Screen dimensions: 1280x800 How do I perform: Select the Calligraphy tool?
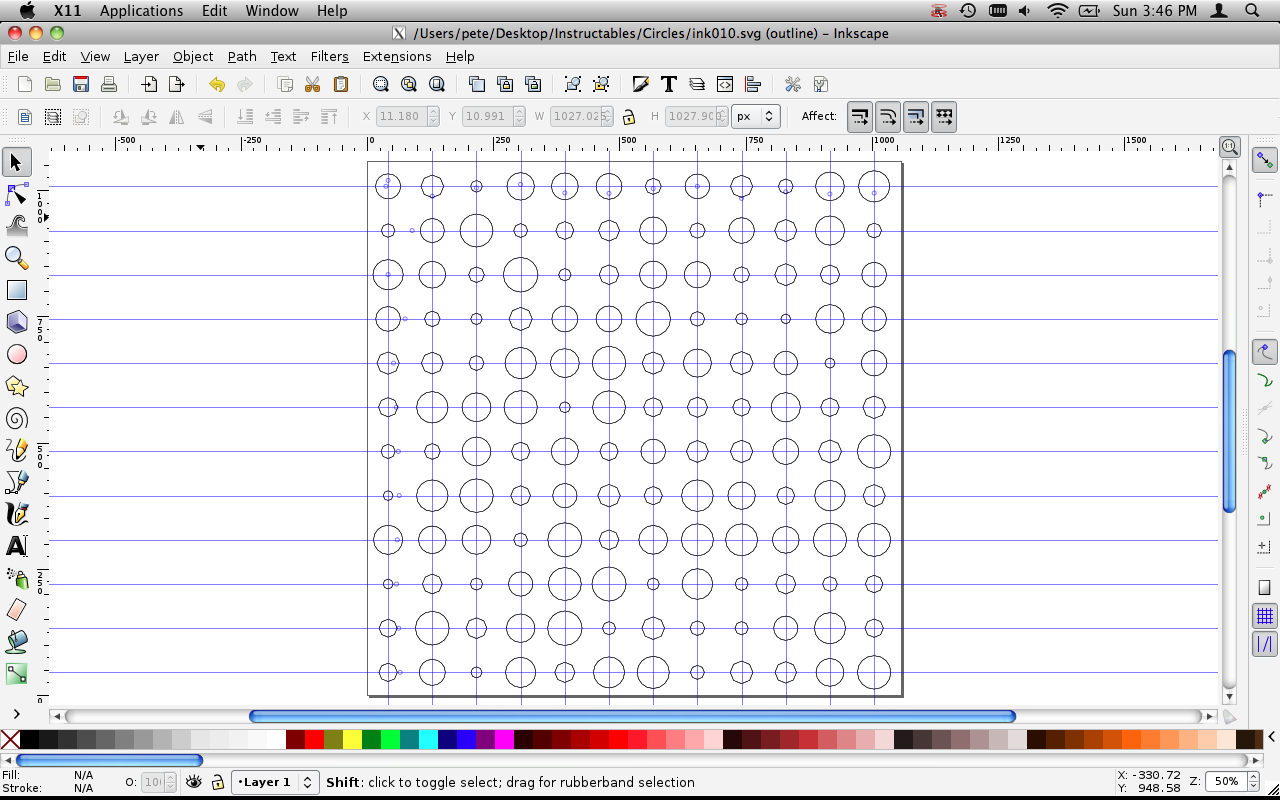17,514
